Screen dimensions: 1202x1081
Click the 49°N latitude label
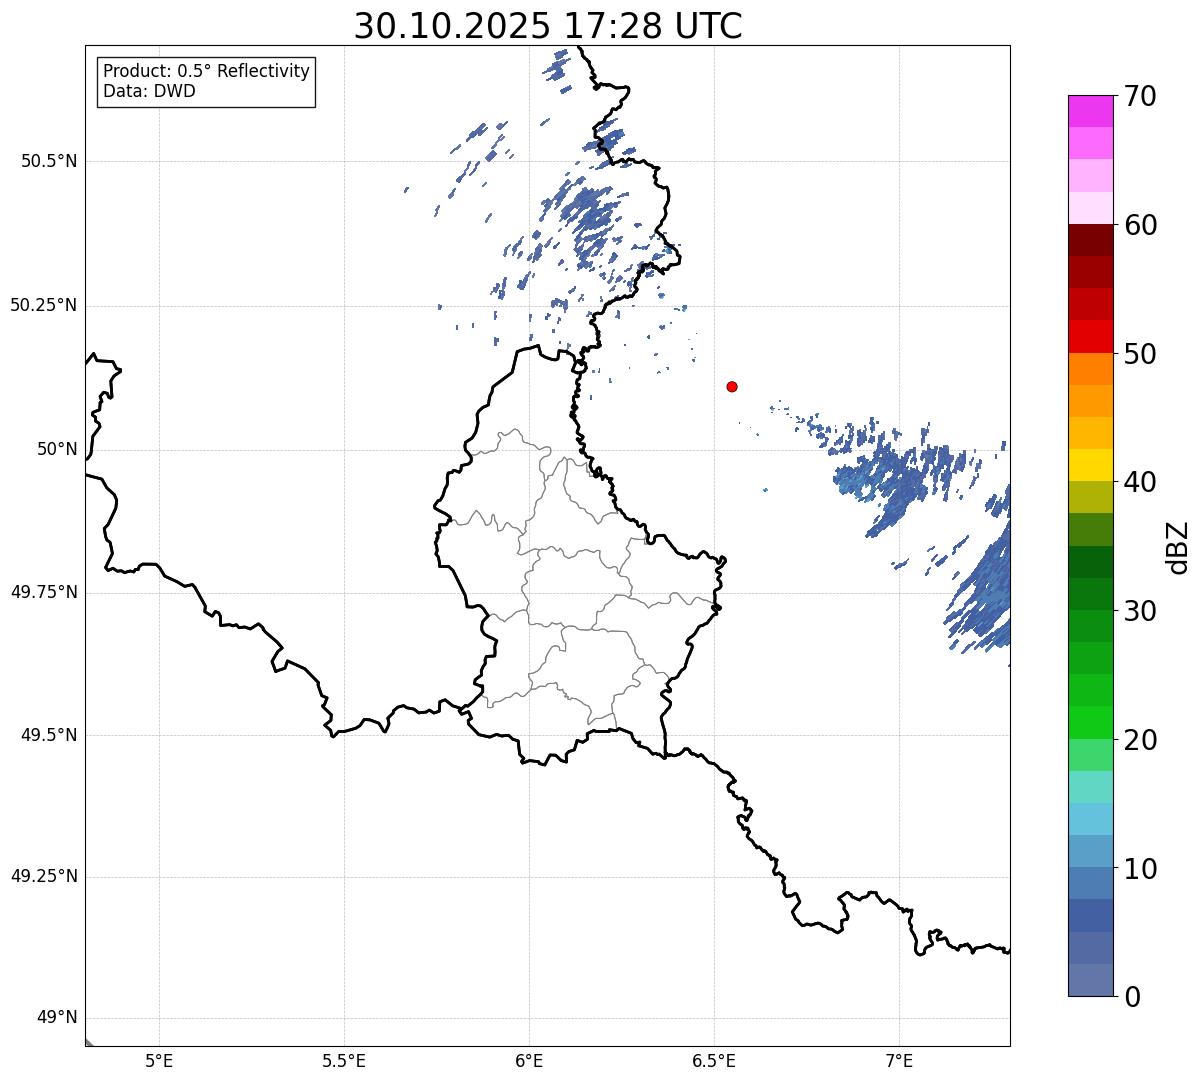point(57,1017)
